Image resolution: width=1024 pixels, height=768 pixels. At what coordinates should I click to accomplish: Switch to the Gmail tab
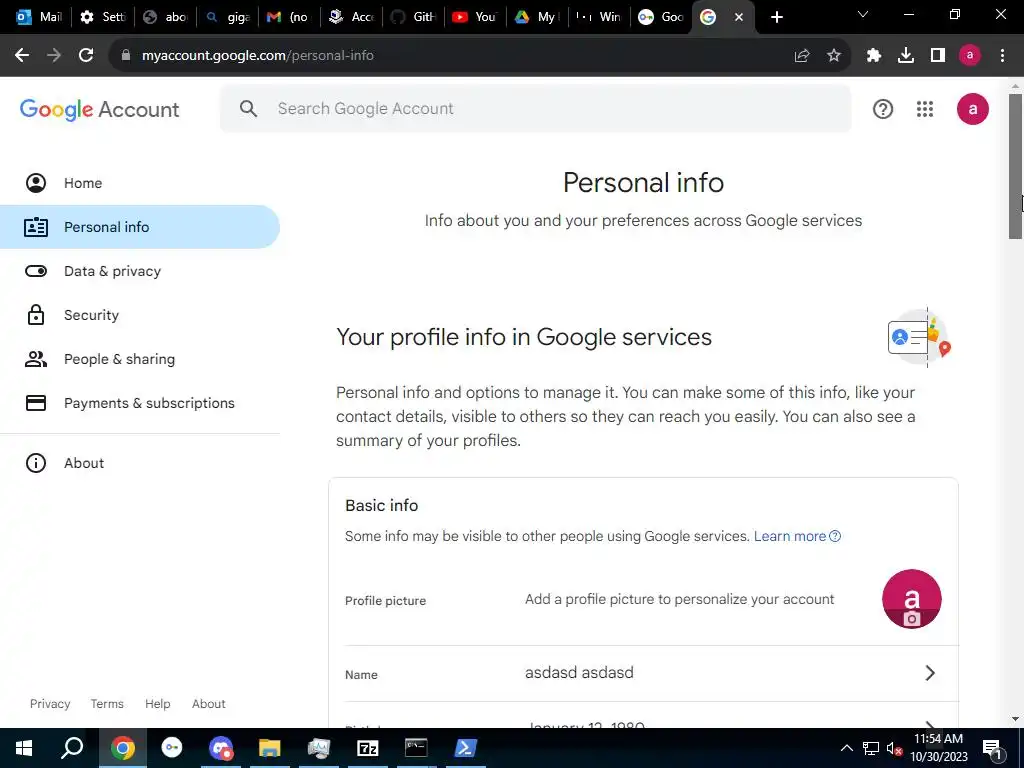tap(289, 17)
